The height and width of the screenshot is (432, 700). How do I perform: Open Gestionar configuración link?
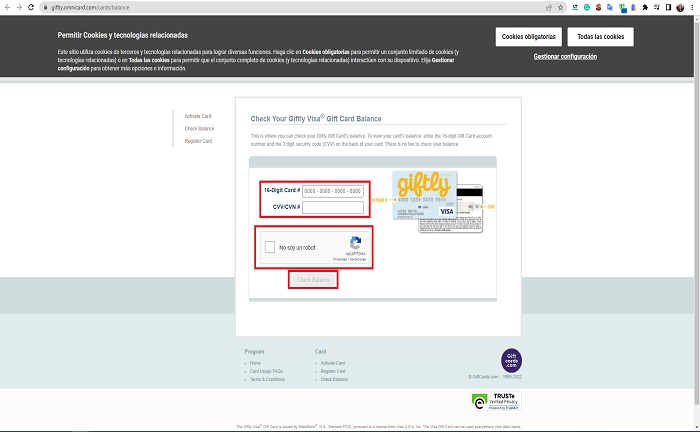pyautogui.click(x=565, y=56)
